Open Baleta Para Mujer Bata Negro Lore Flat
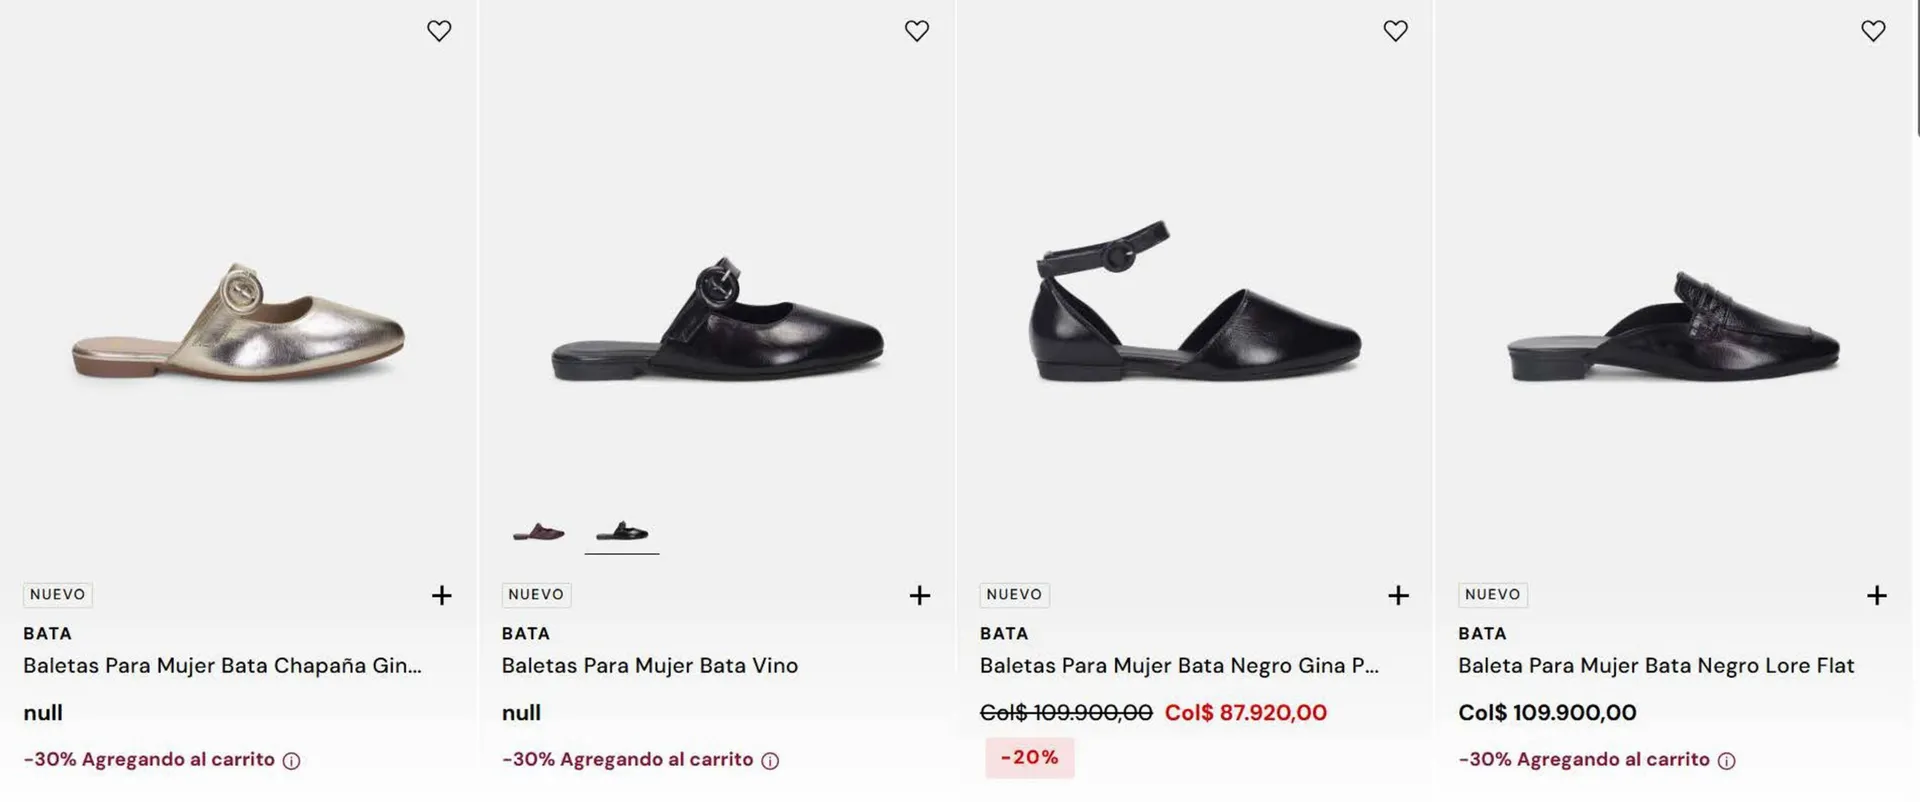 coord(1655,666)
